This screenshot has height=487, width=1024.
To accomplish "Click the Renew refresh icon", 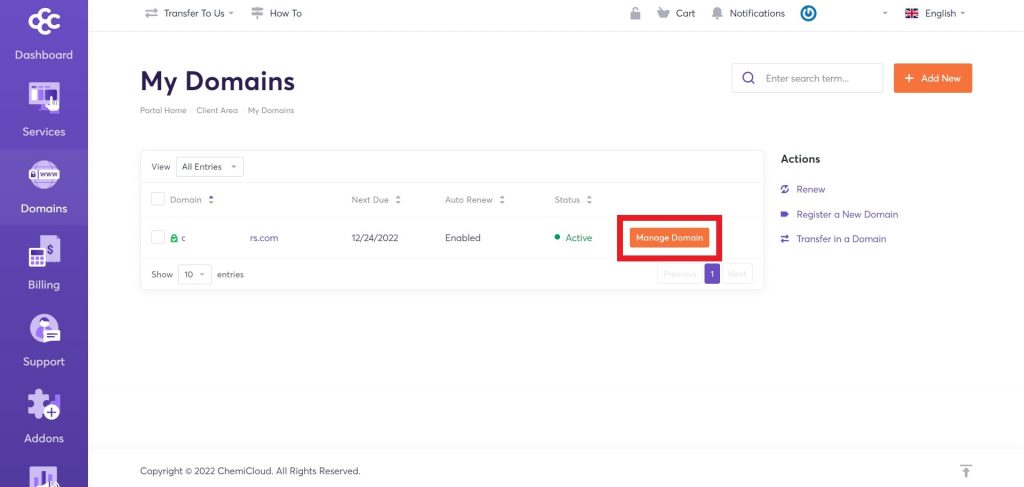I will 785,189.
